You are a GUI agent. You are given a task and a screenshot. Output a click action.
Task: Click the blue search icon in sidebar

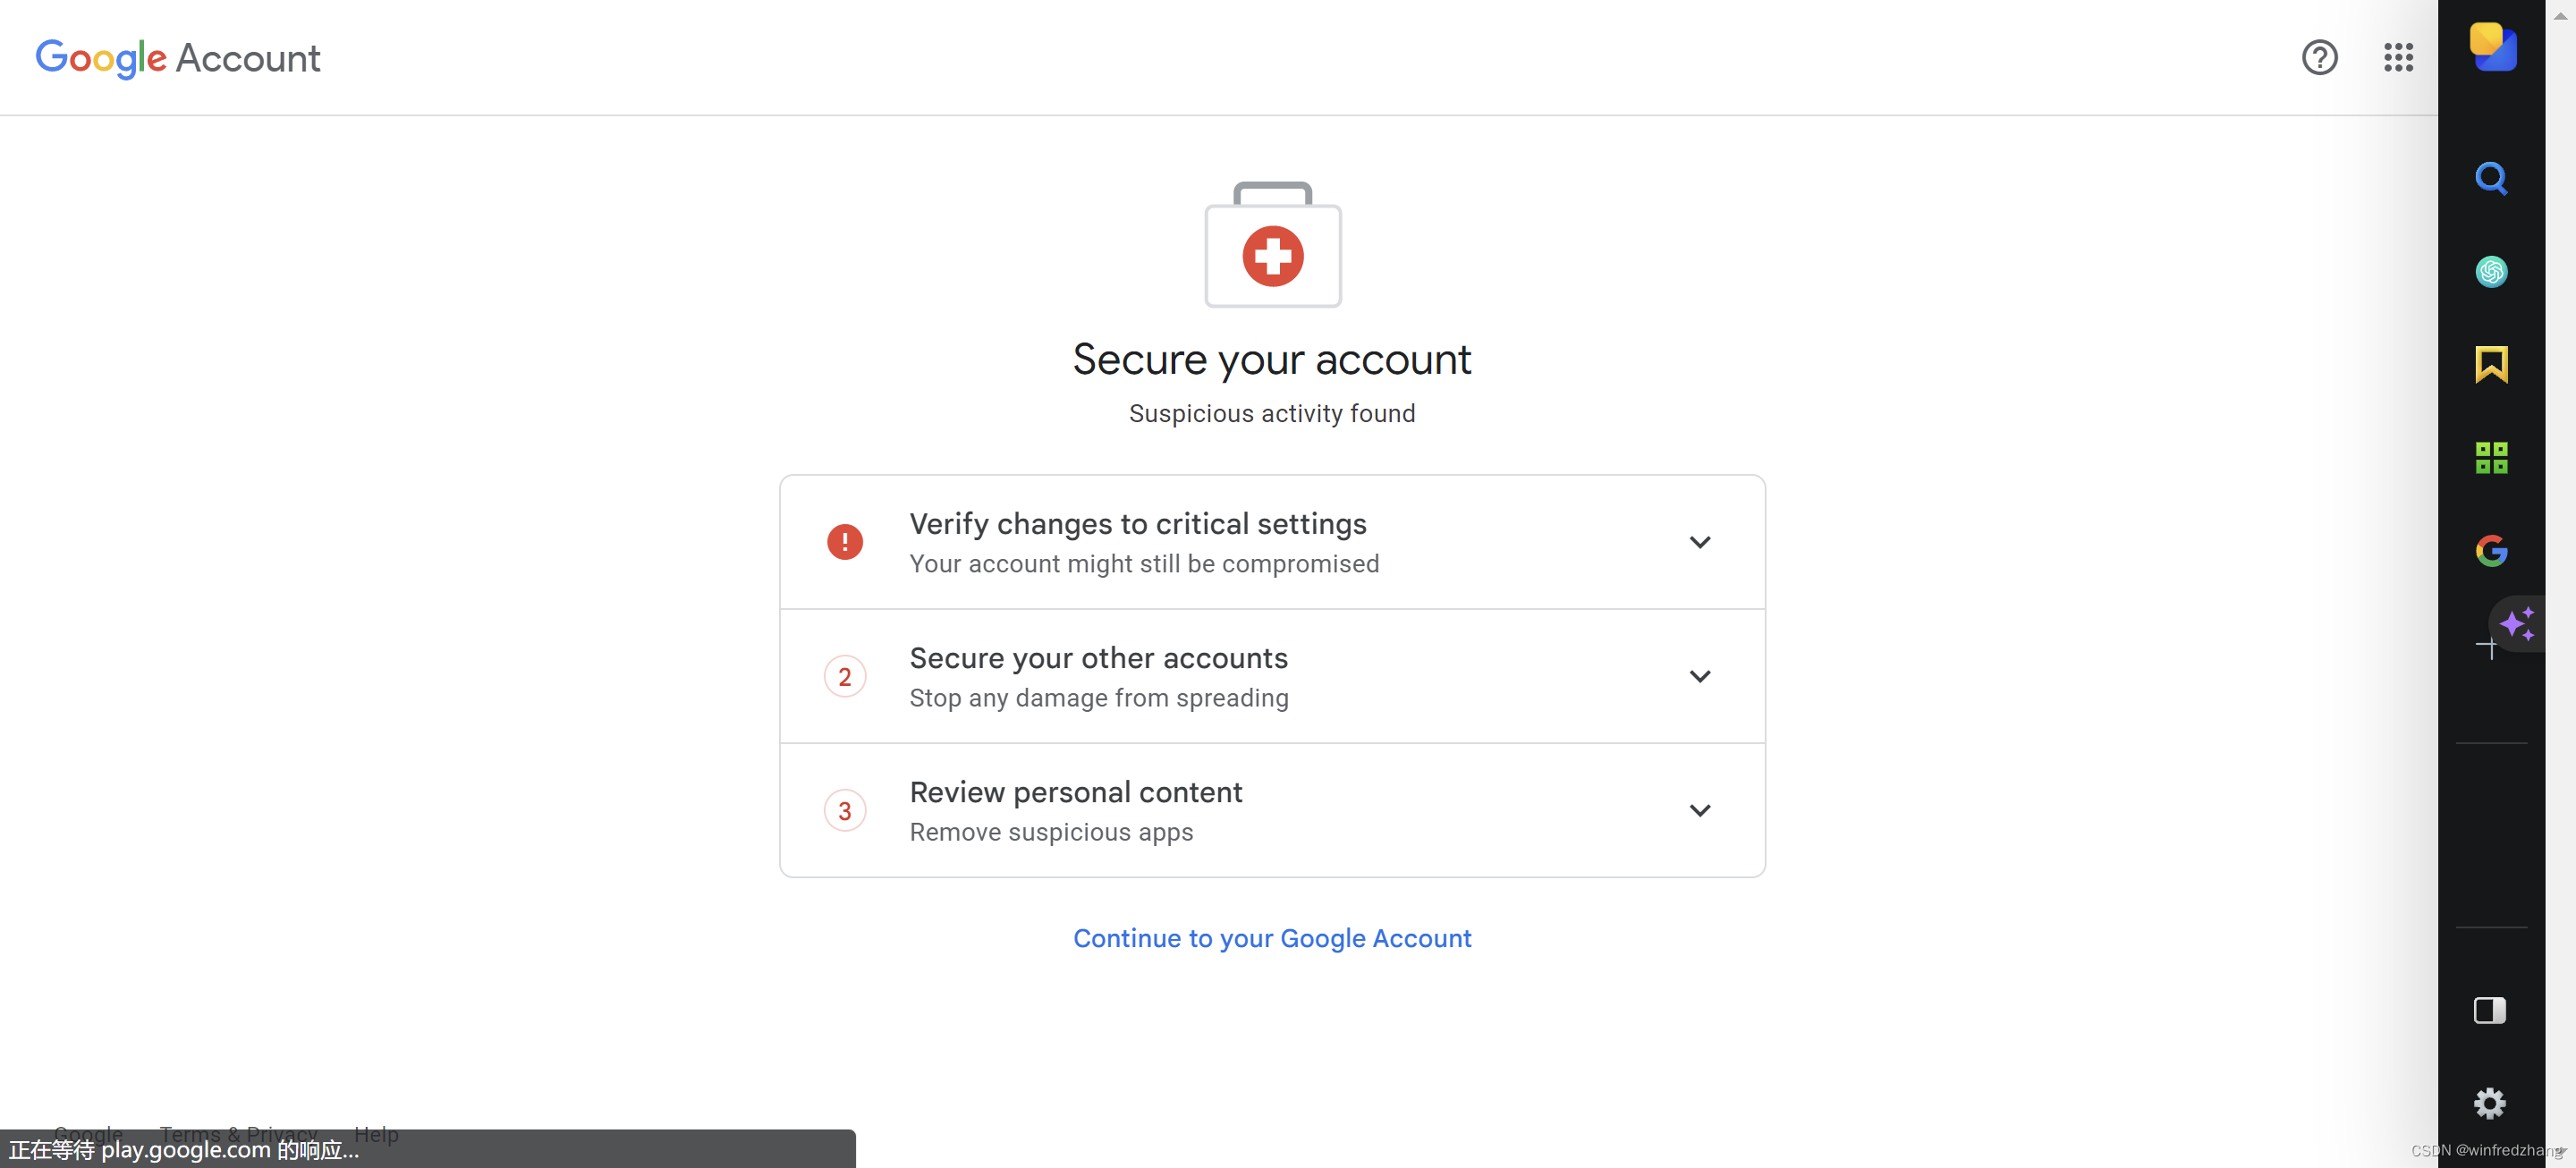[x=2490, y=179]
